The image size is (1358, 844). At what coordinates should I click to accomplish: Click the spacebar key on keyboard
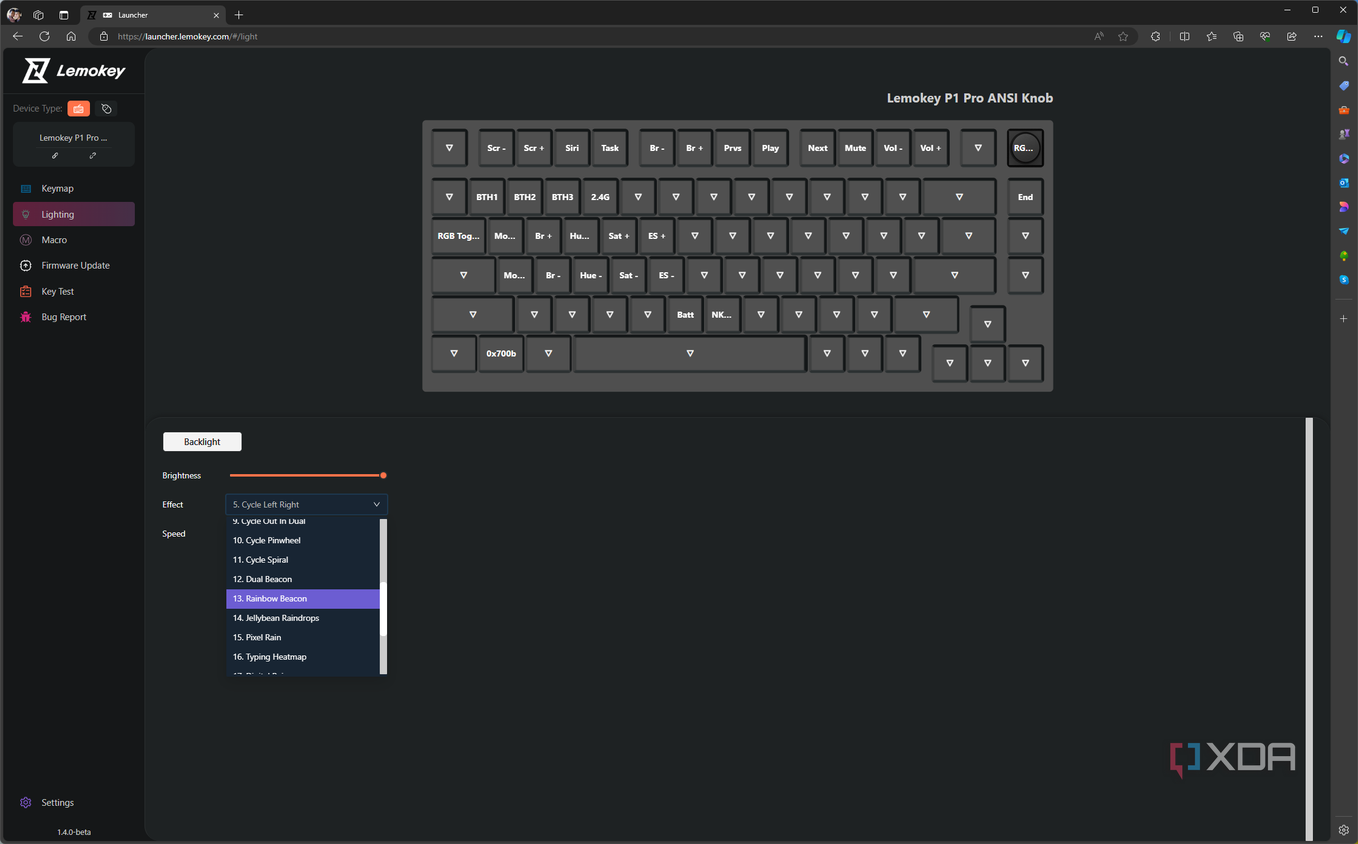[690, 353]
